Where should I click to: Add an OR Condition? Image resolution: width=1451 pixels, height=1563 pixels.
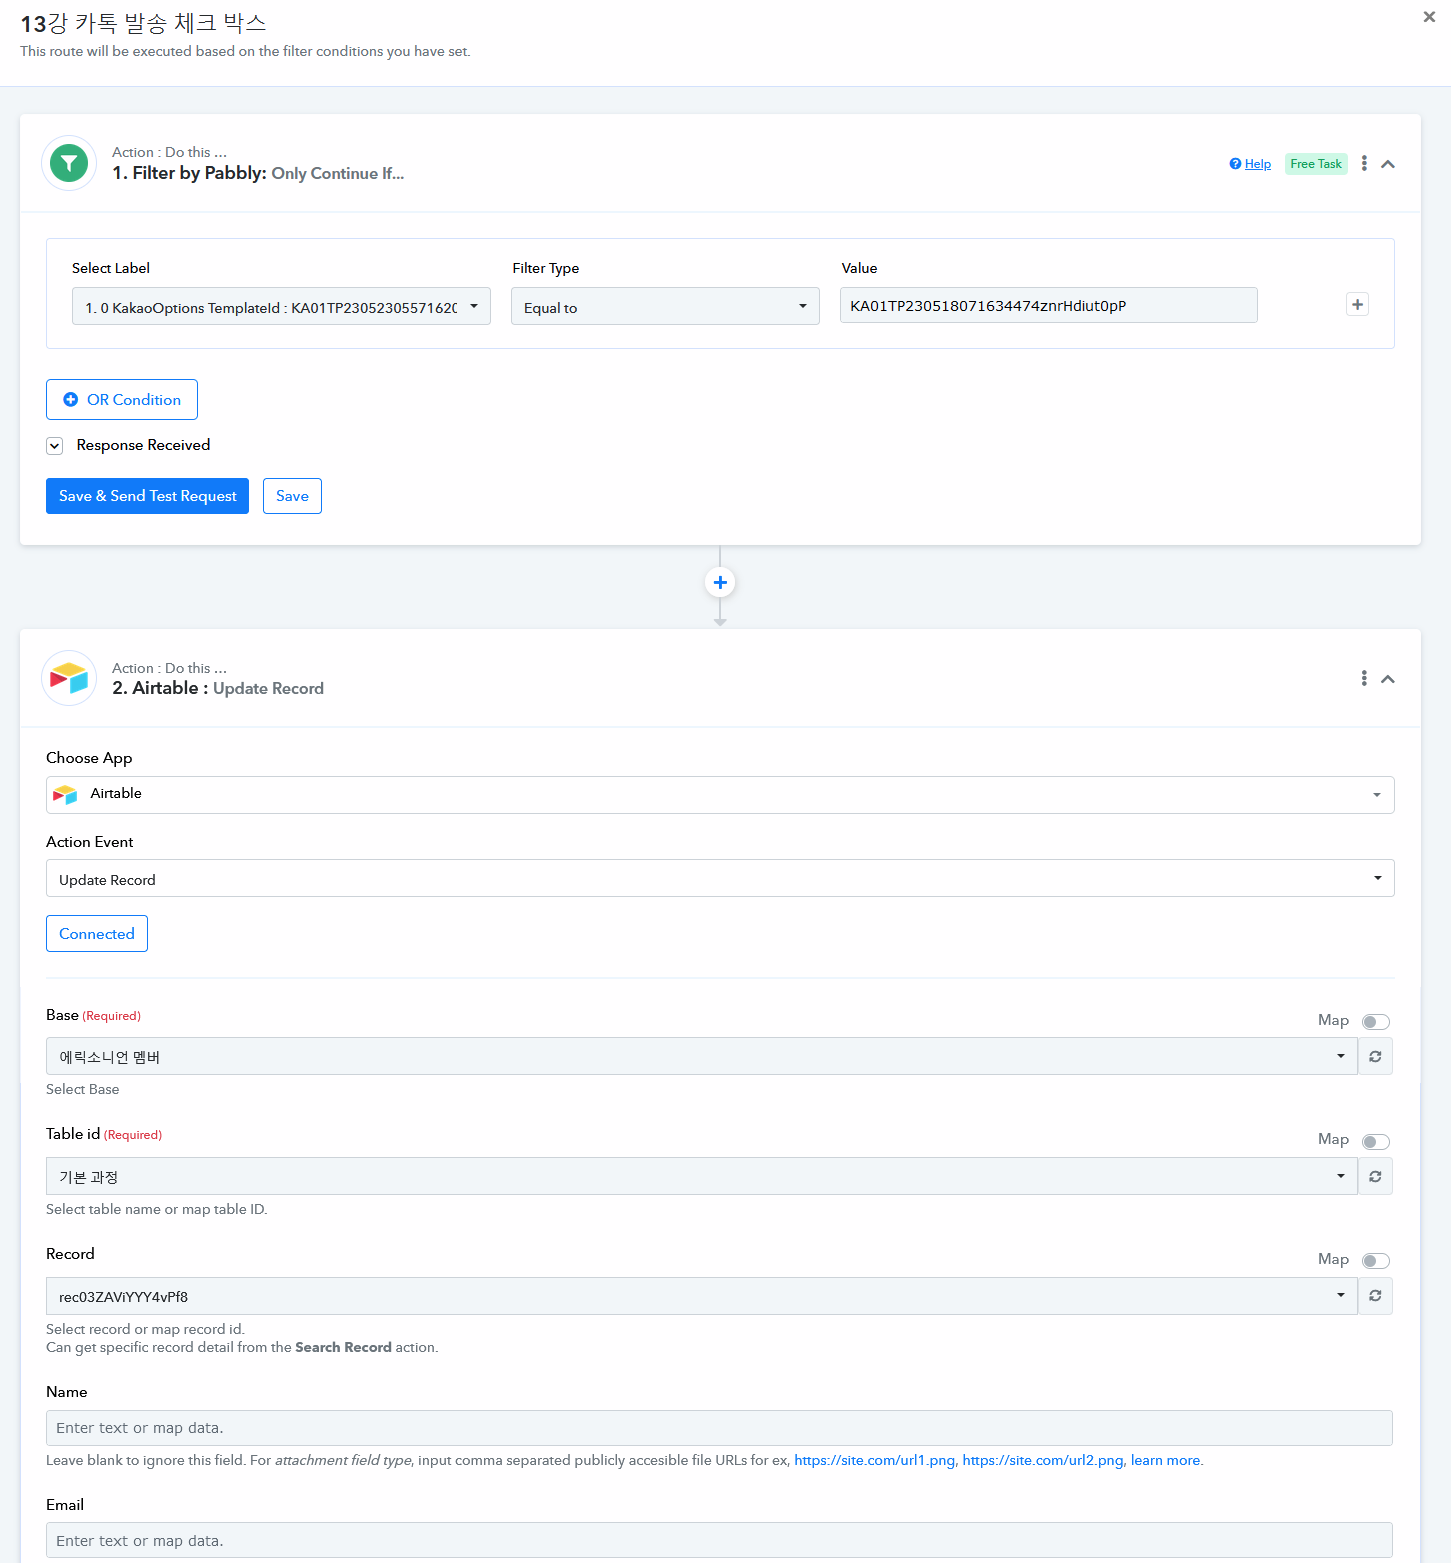point(122,399)
